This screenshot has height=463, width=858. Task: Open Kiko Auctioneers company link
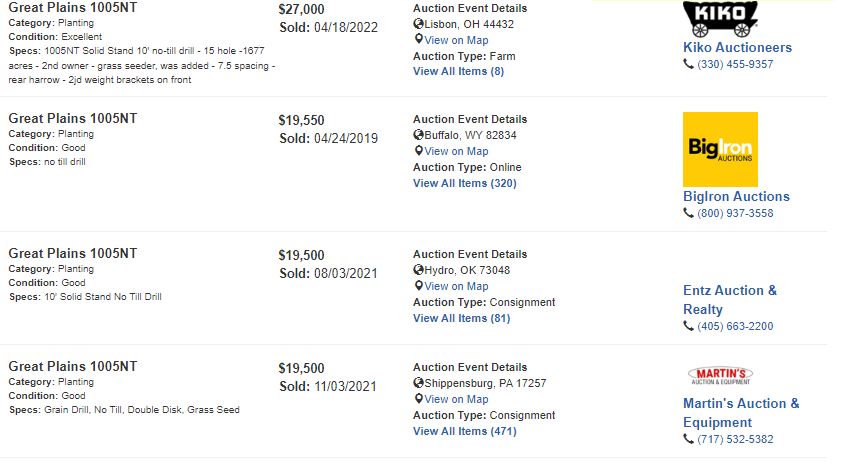click(737, 48)
